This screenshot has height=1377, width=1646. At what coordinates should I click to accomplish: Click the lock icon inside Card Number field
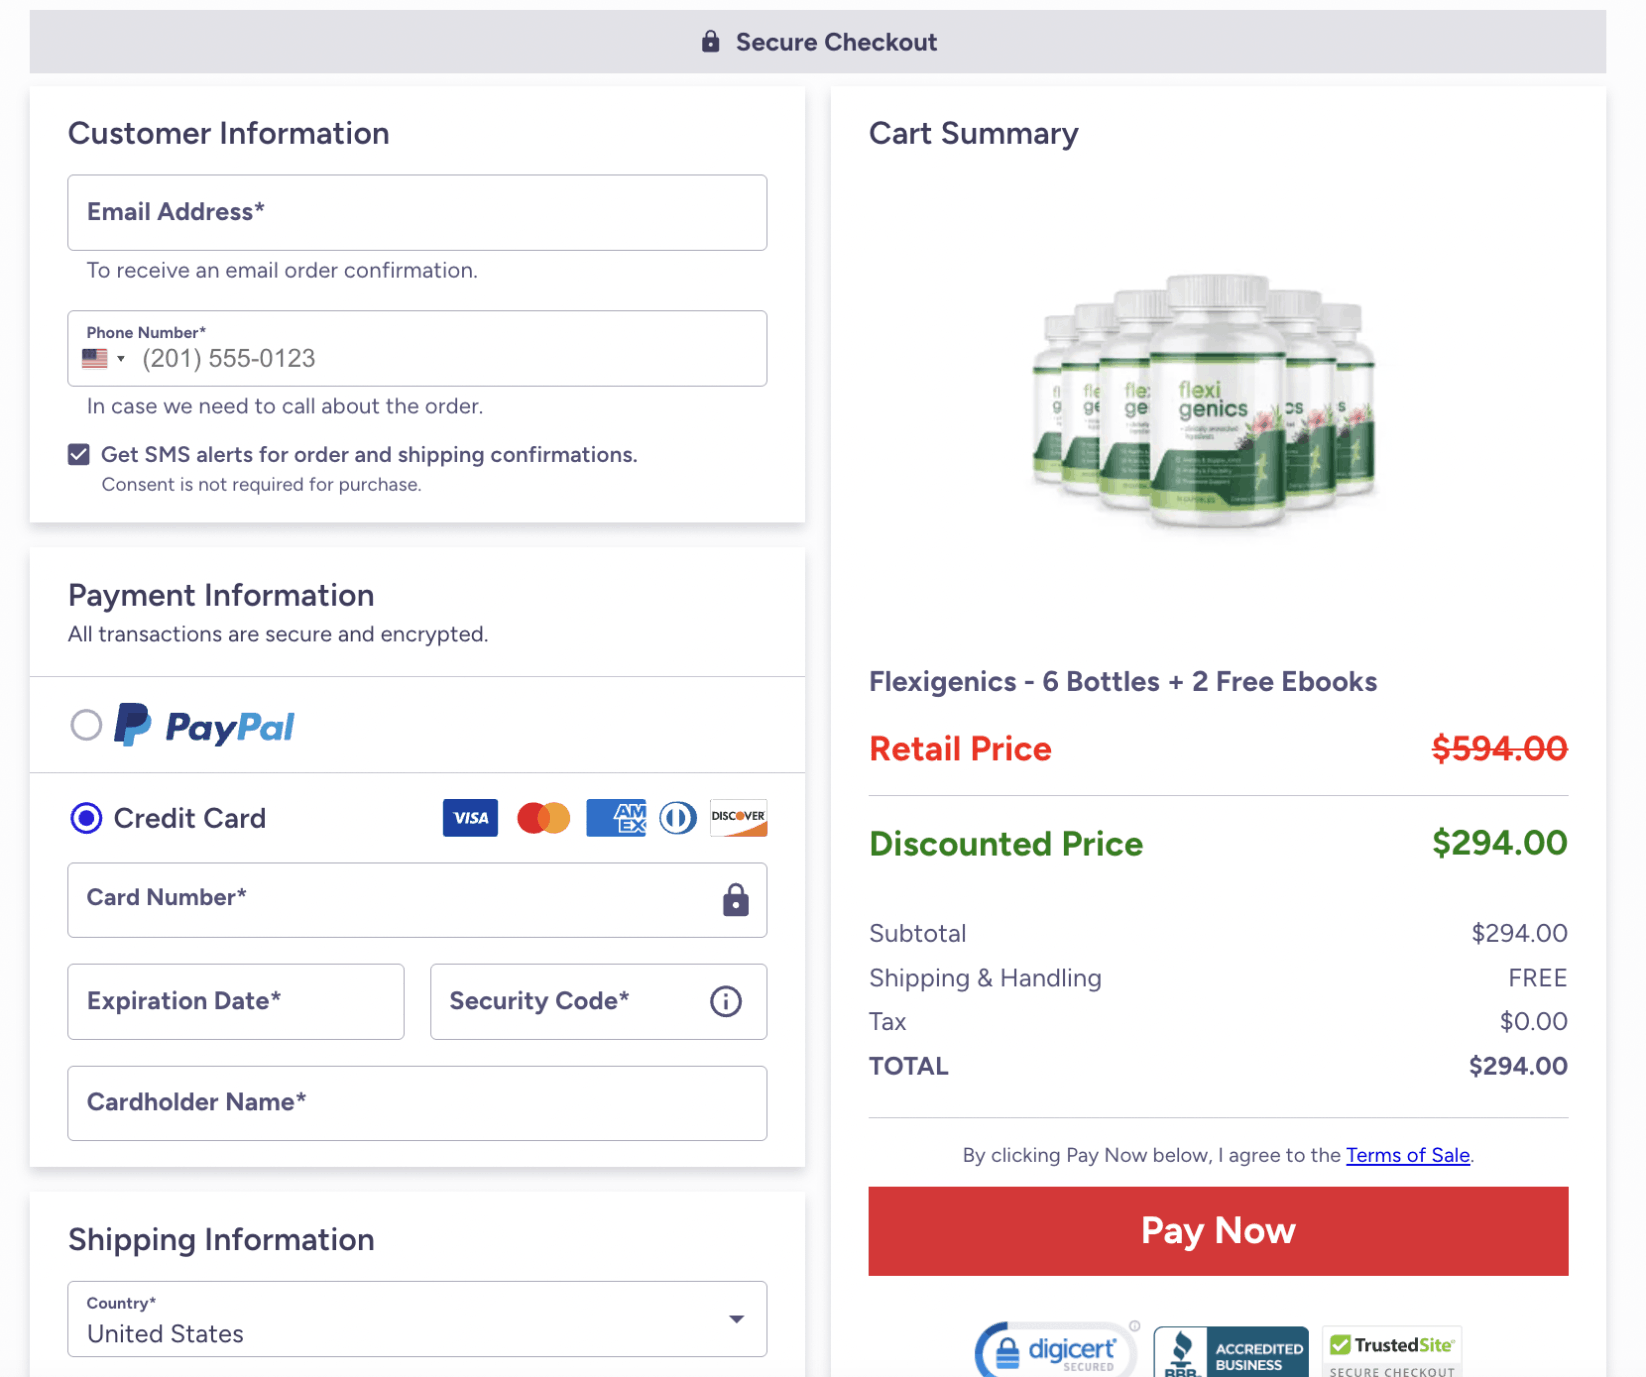point(735,900)
